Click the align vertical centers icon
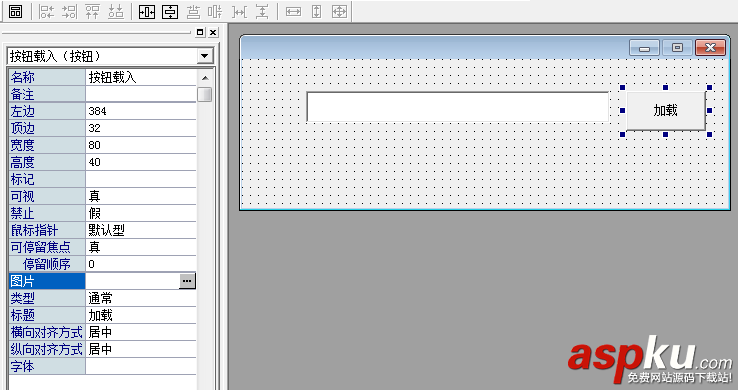Viewport: 738px width, 390px height. click(216, 11)
